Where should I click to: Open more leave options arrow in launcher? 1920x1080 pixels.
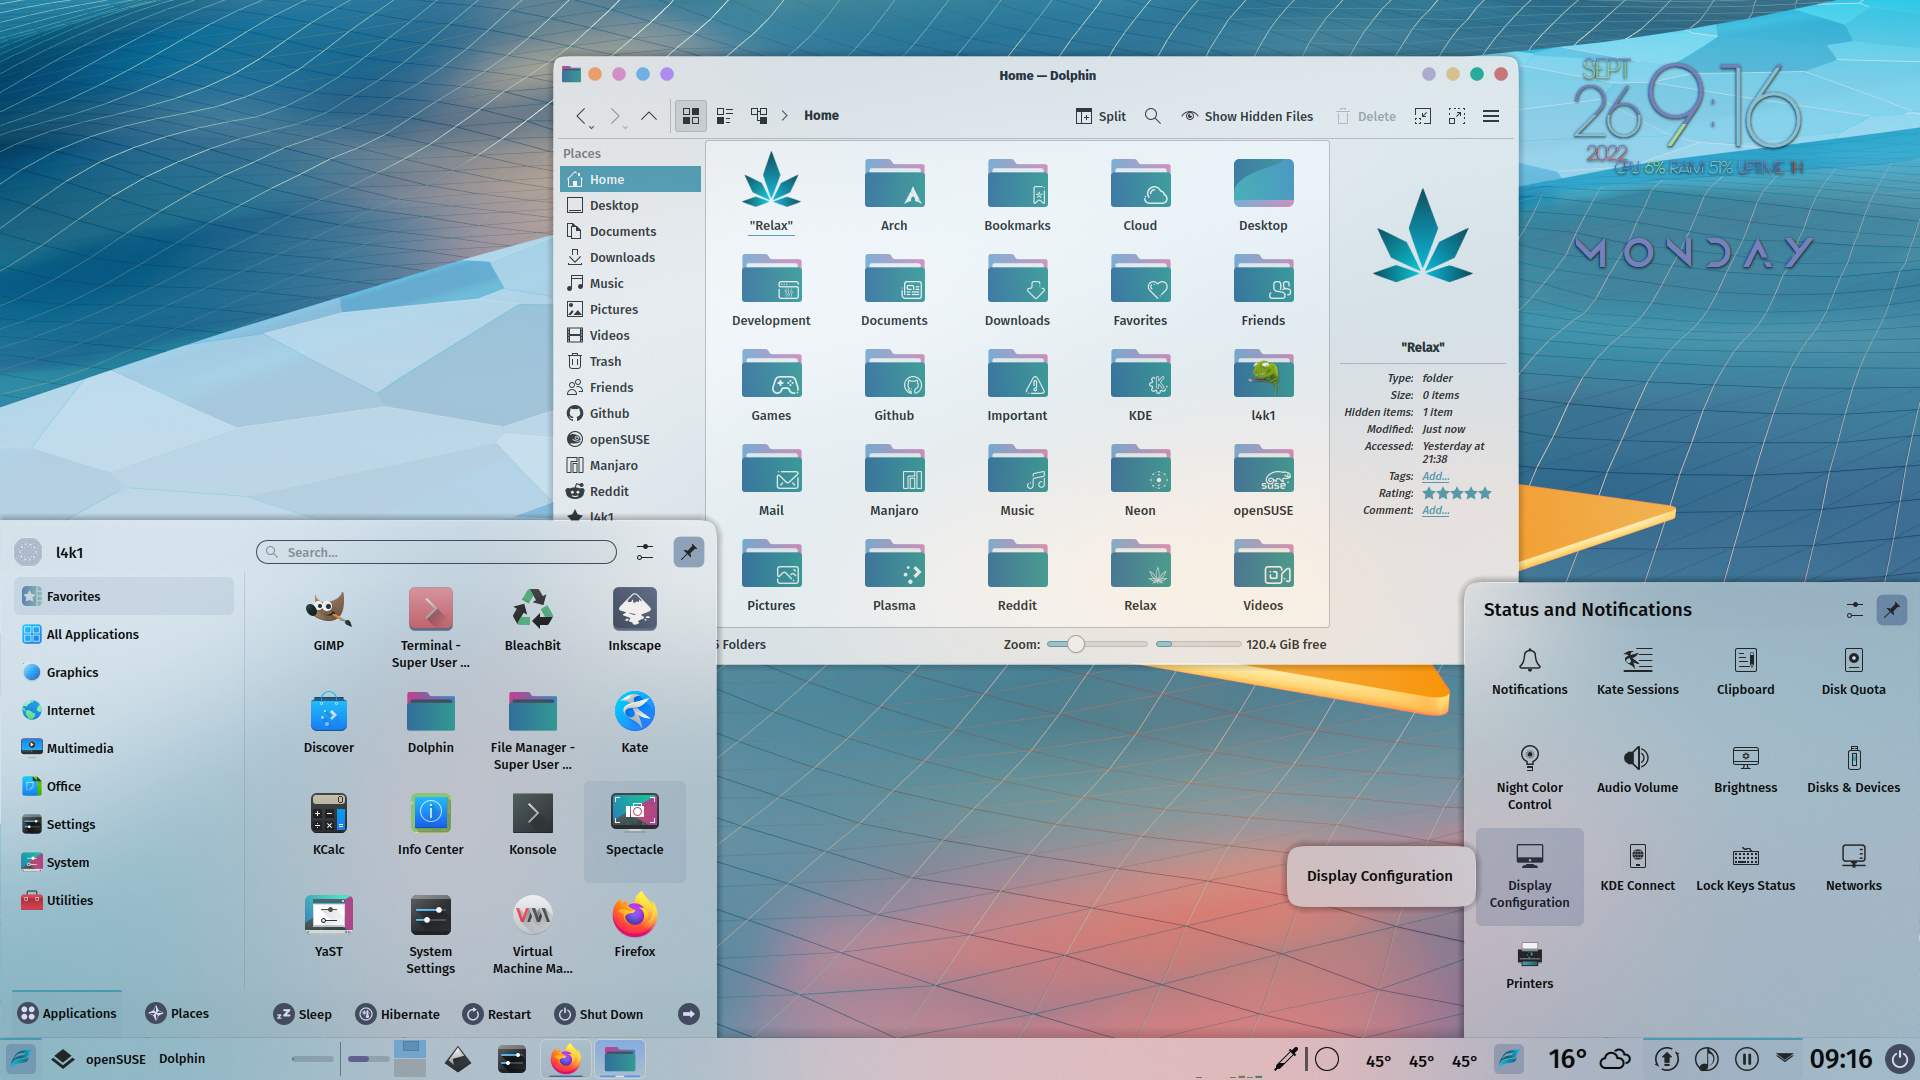click(x=688, y=1014)
